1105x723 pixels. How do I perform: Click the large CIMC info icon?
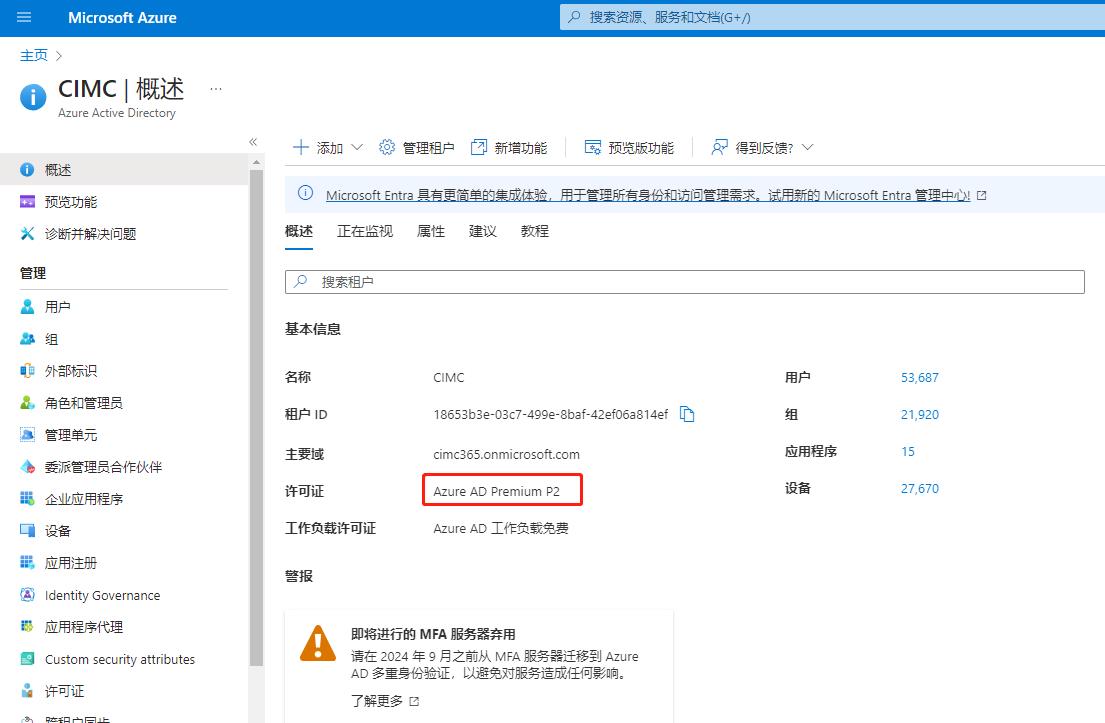pos(33,97)
